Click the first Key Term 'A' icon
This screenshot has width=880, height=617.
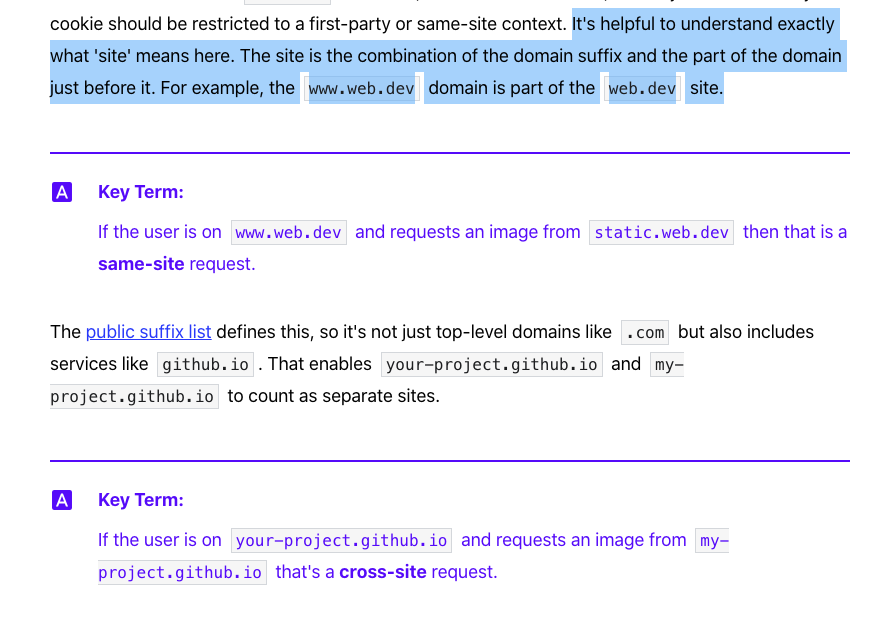[x=62, y=192]
